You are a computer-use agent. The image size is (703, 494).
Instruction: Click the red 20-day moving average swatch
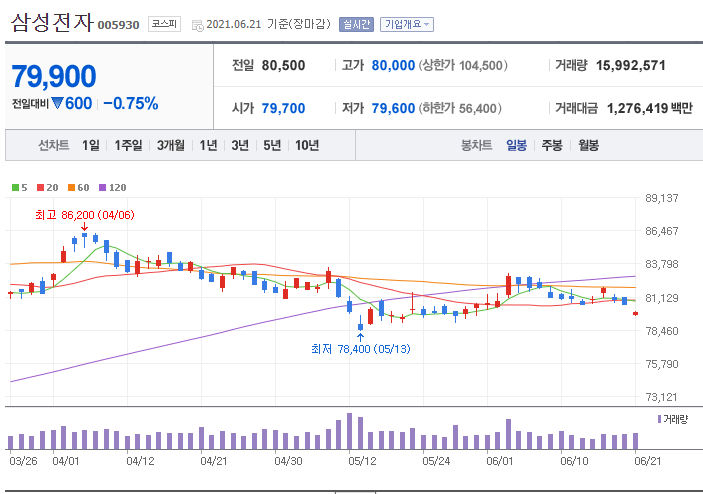pos(41,187)
